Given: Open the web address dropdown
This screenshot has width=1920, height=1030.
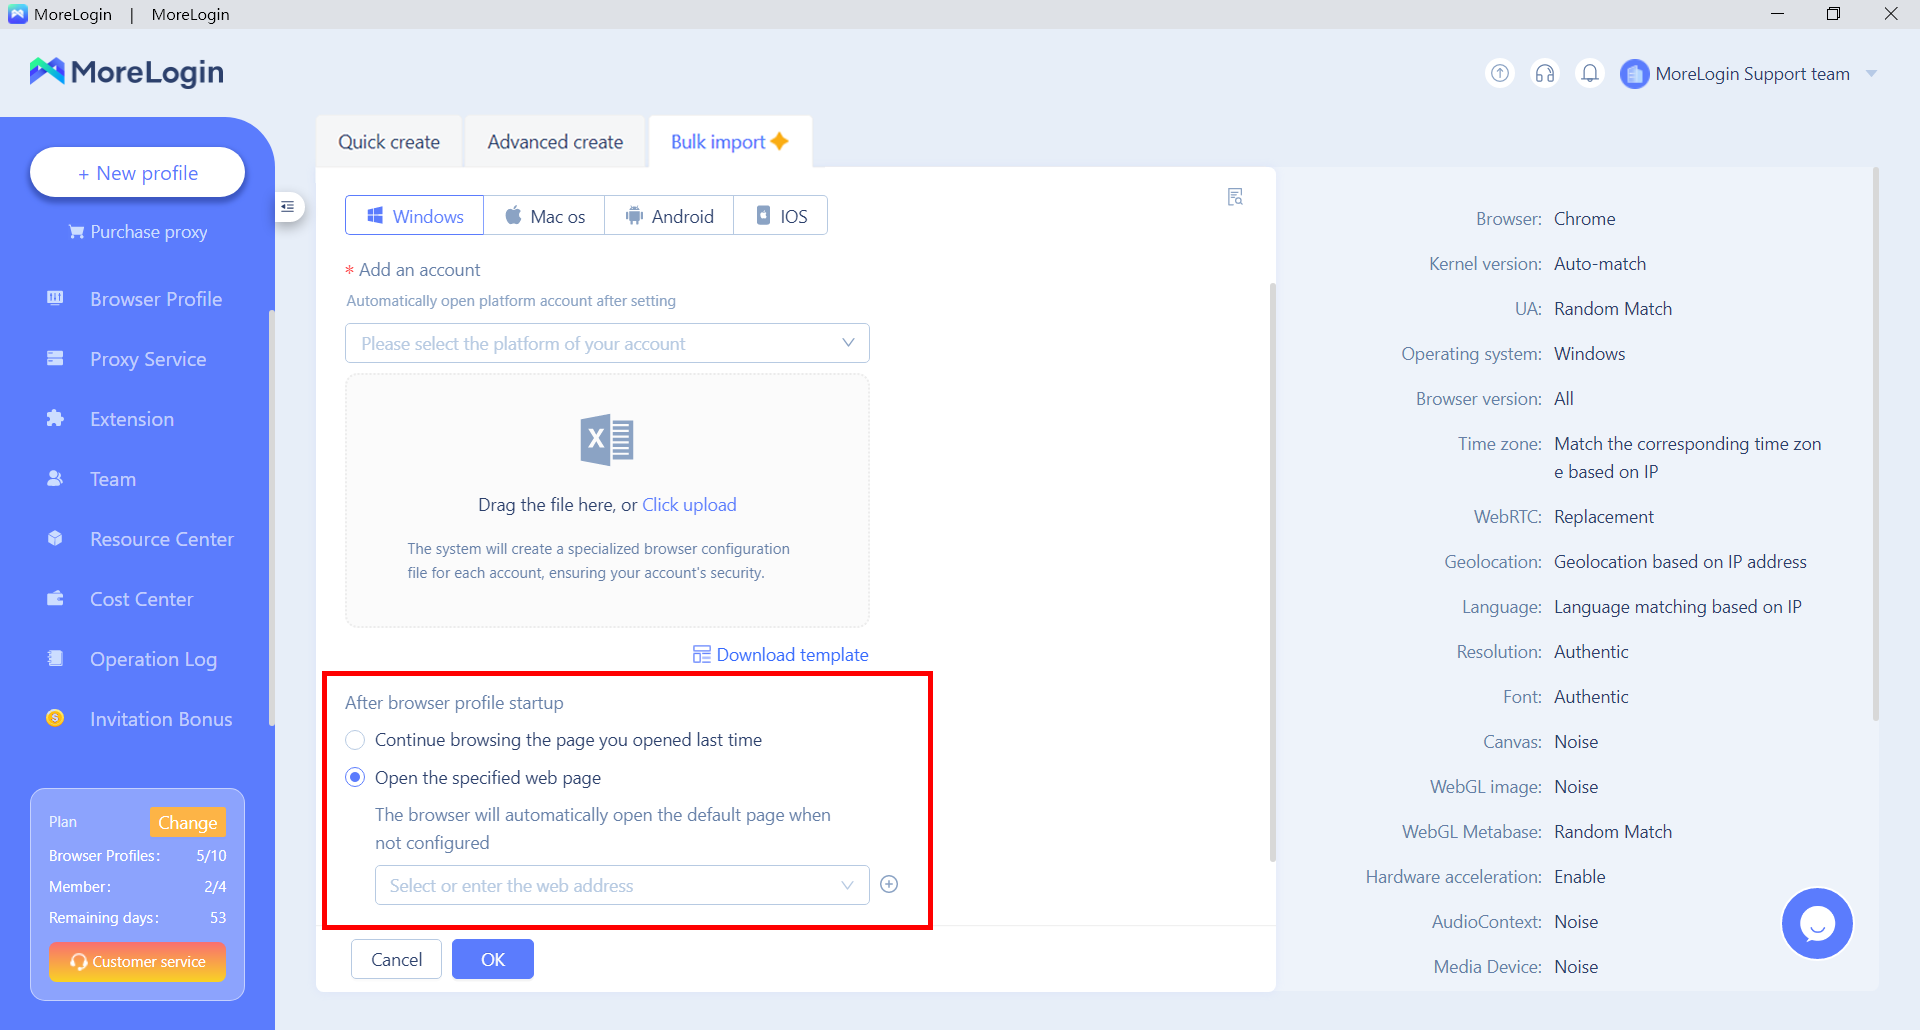Looking at the screenshot, I should (622, 885).
